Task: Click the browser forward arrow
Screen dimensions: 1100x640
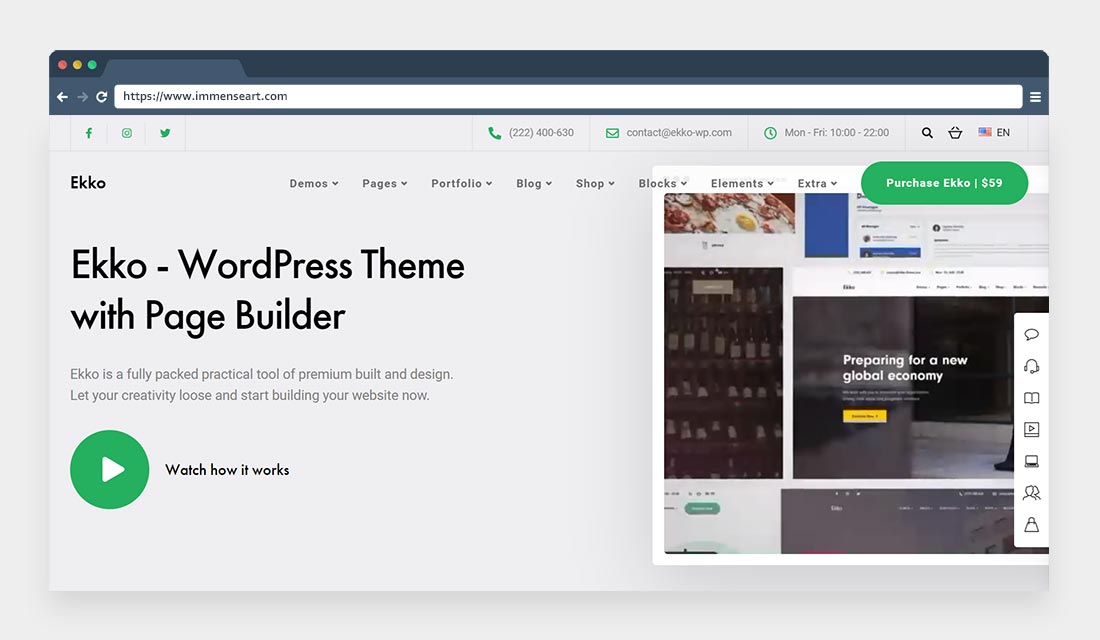Action: pos(83,97)
